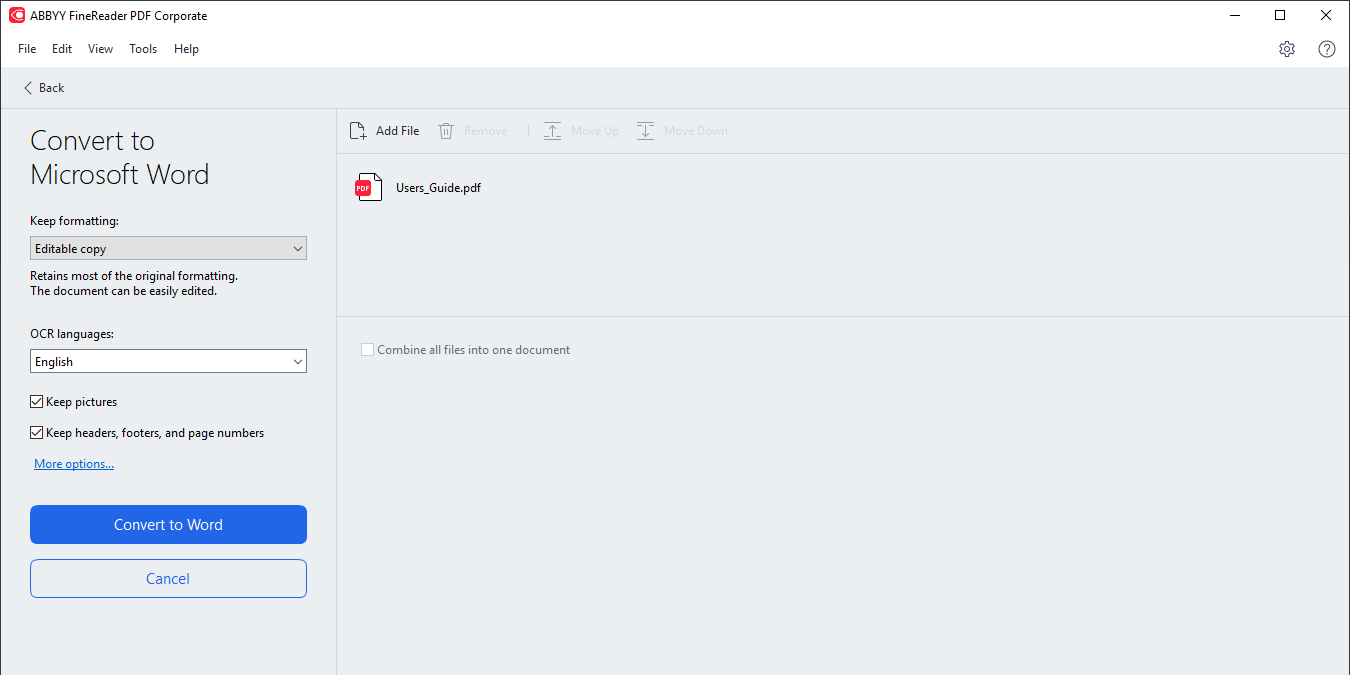Maximize the FineReader window

pos(1280,15)
